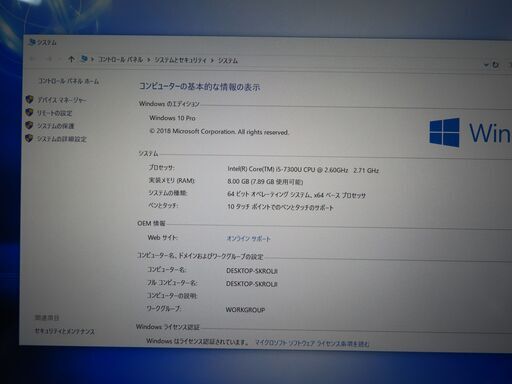Click the shield icon beside デバイス マネージャー
This screenshot has width=512, height=384.
pyautogui.click(x=29, y=99)
